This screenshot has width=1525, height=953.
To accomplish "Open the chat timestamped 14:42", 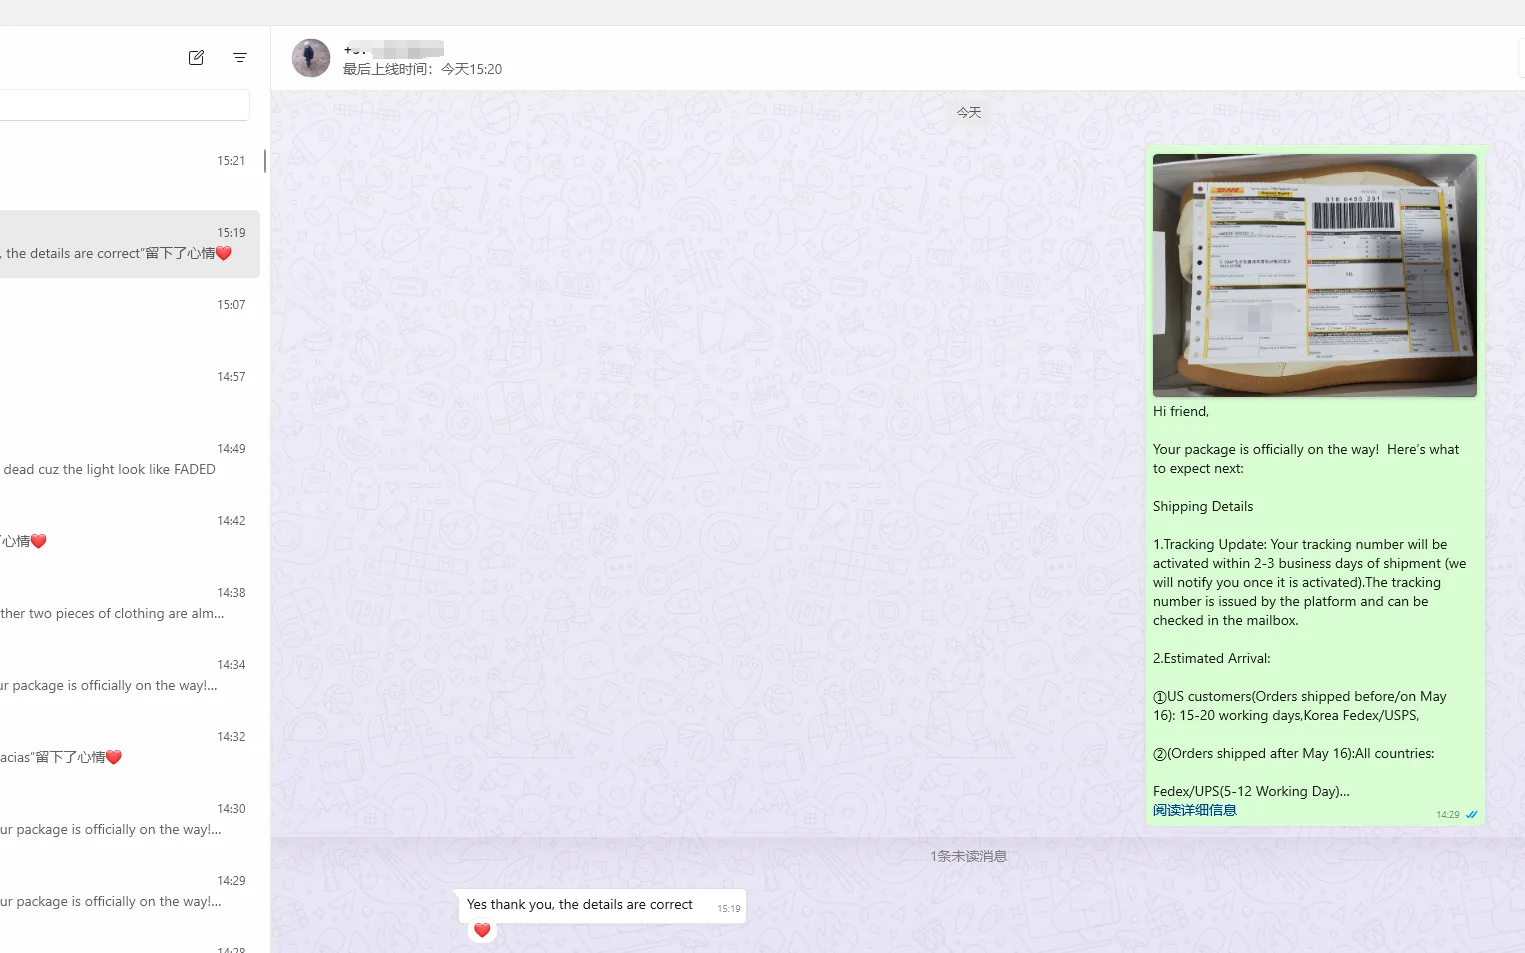I will point(130,532).
